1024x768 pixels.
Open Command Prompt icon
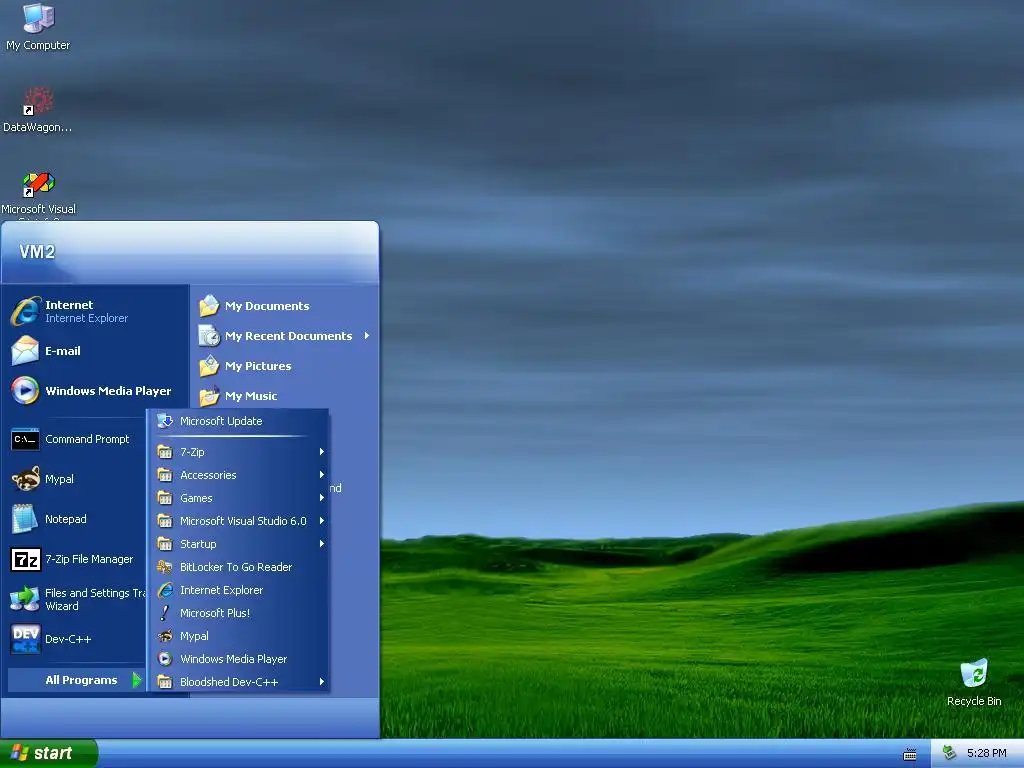25,439
